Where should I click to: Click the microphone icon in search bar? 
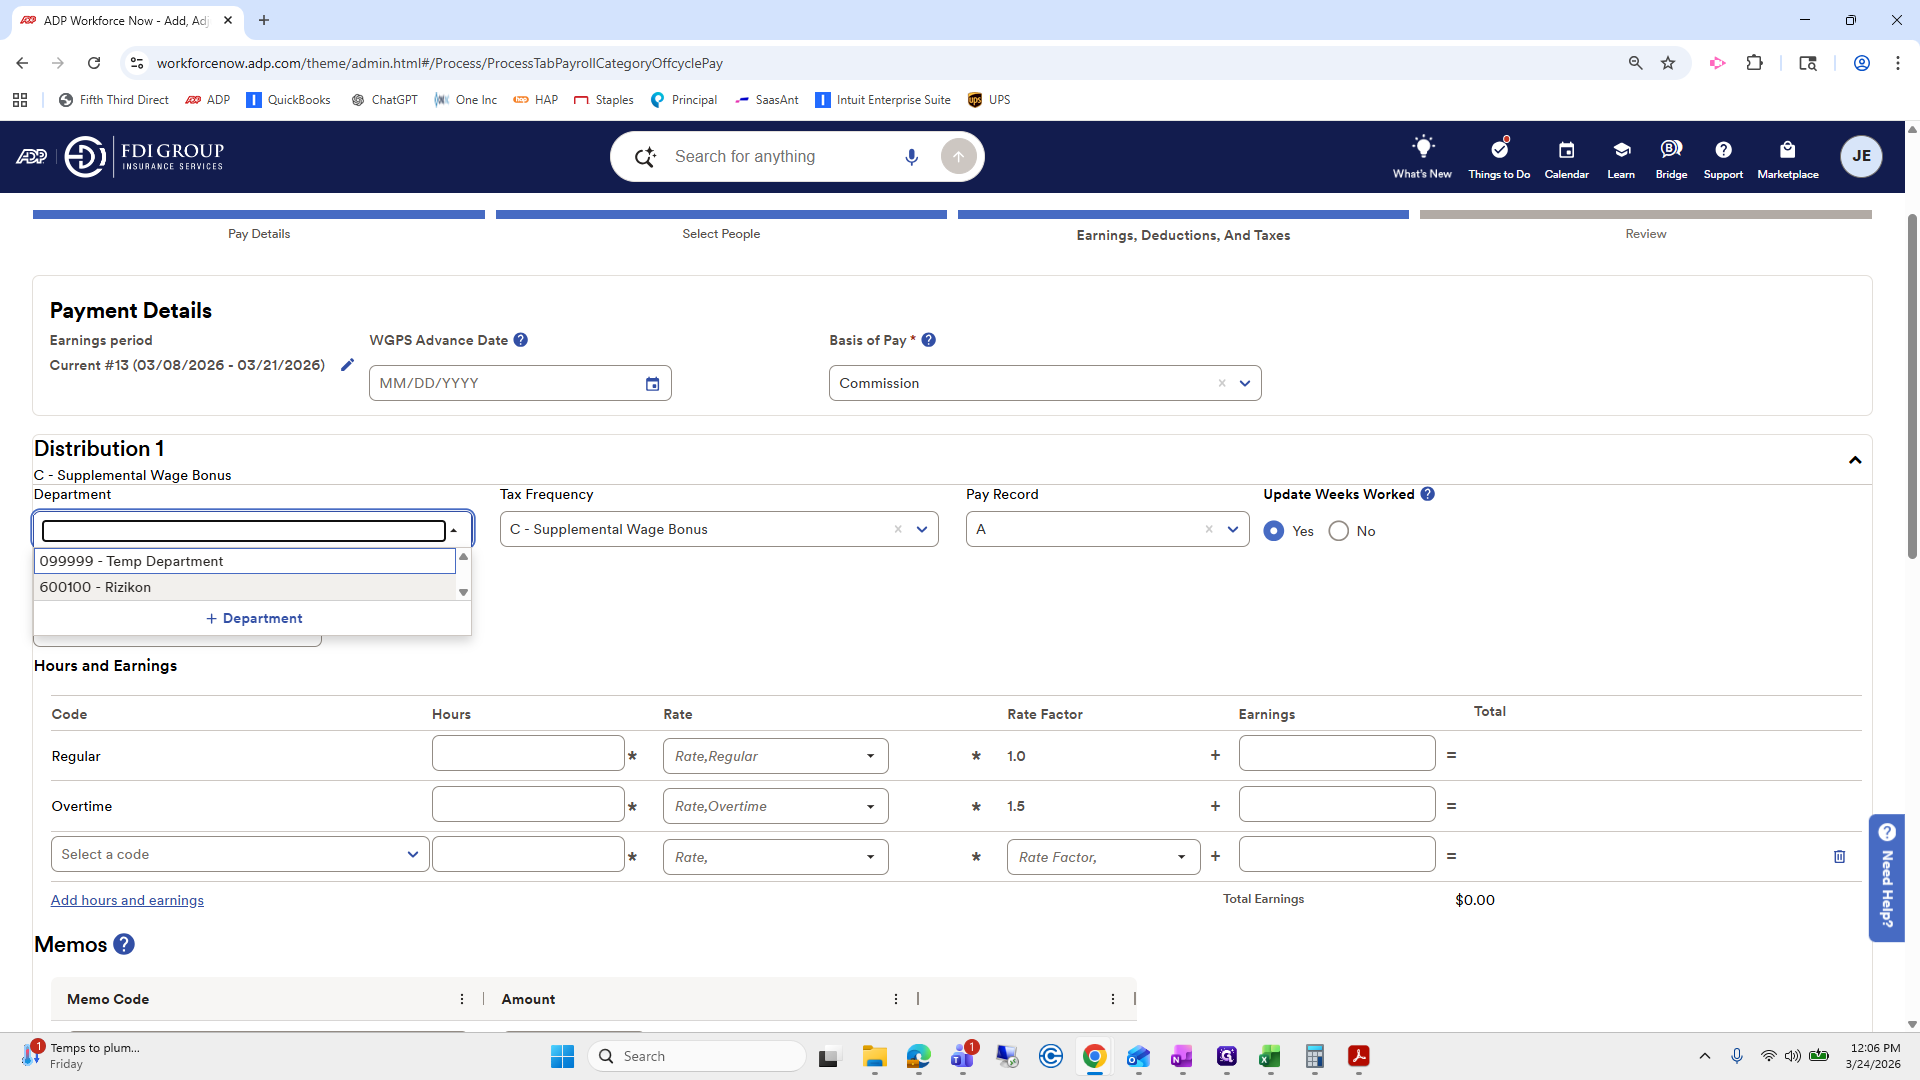point(911,157)
